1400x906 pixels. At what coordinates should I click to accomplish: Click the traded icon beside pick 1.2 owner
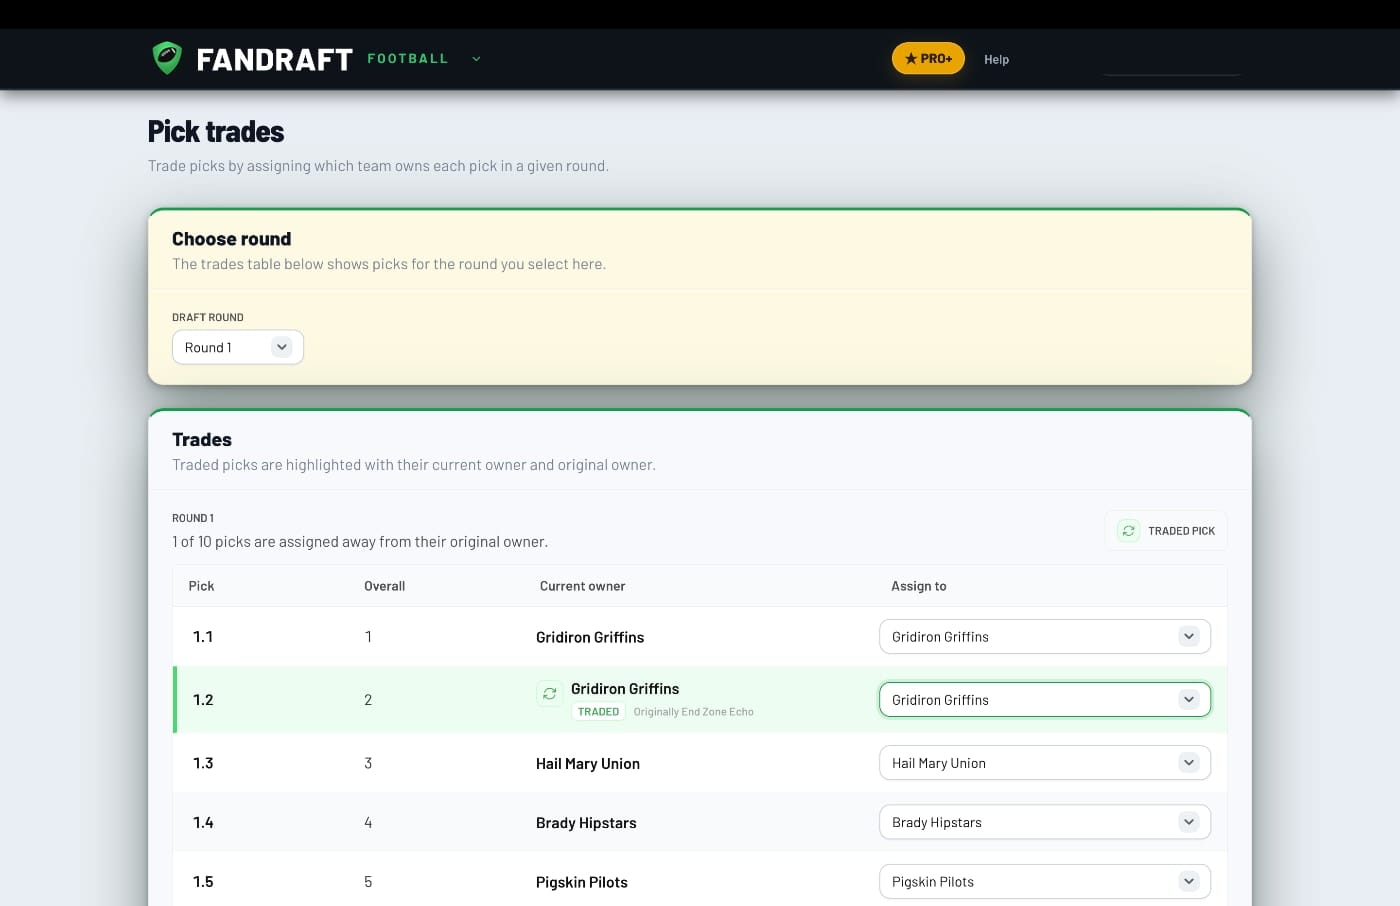[x=550, y=693]
